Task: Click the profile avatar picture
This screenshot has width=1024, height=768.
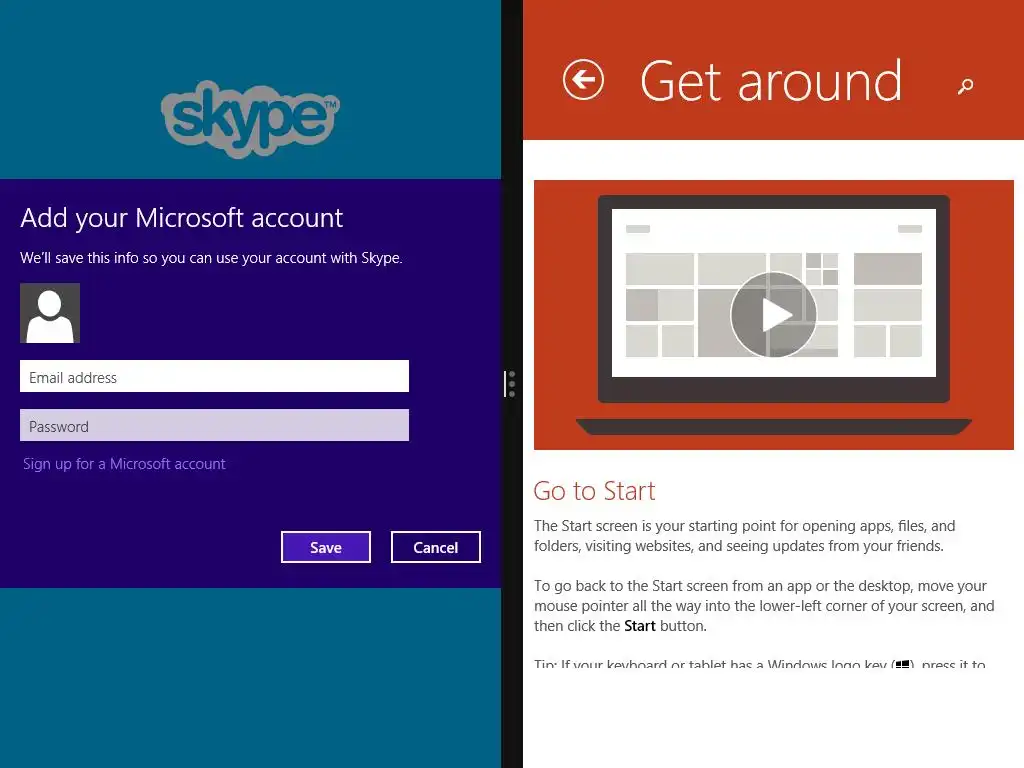Action: pos(50,313)
